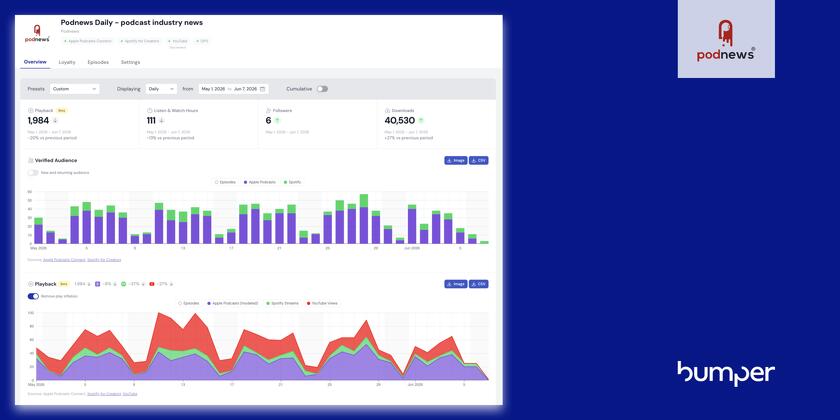This screenshot has height=420, width=840.
Task: Click the down arrow beside 111 hours
Action: pos(161,121)
